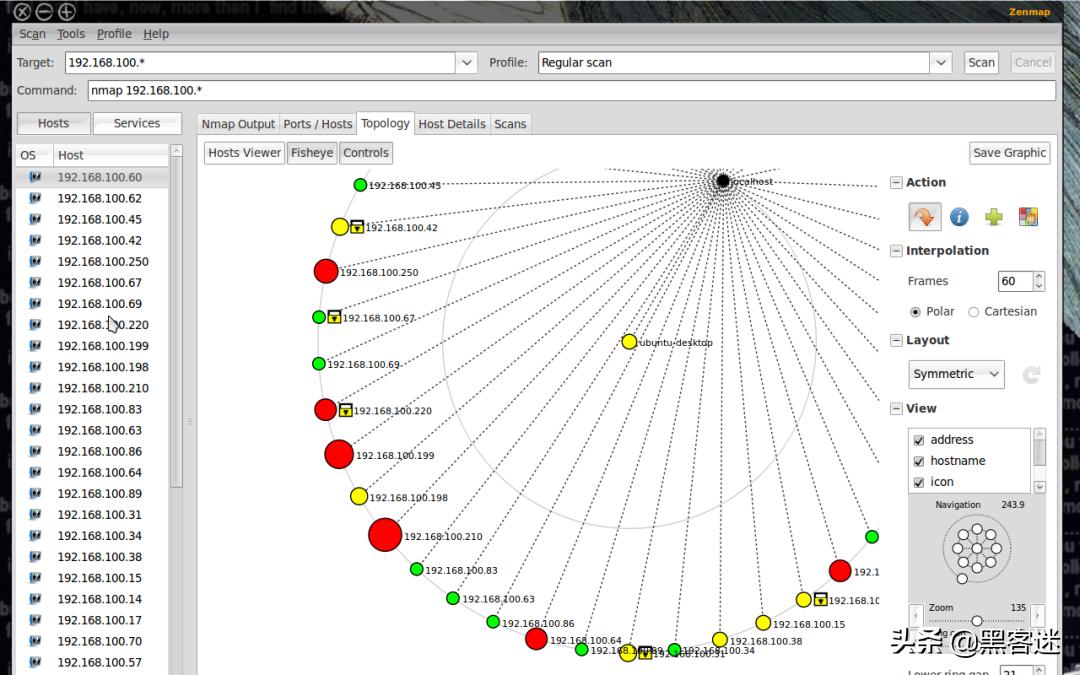
Task: Select the change focus action icon
Action: click(x=924, y=217)
